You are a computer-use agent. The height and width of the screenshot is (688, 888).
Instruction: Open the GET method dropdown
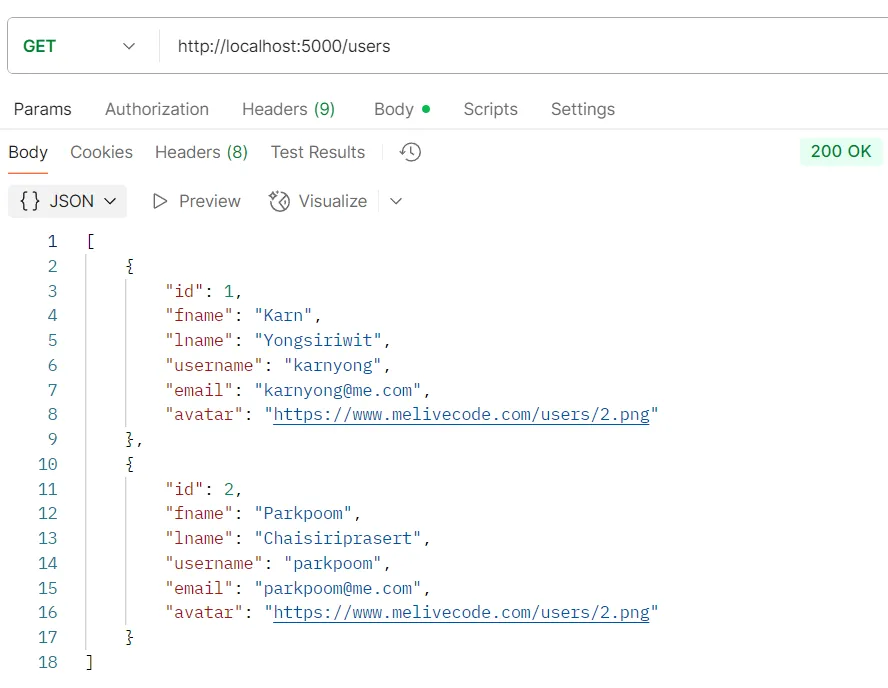[x=127, y=46]
